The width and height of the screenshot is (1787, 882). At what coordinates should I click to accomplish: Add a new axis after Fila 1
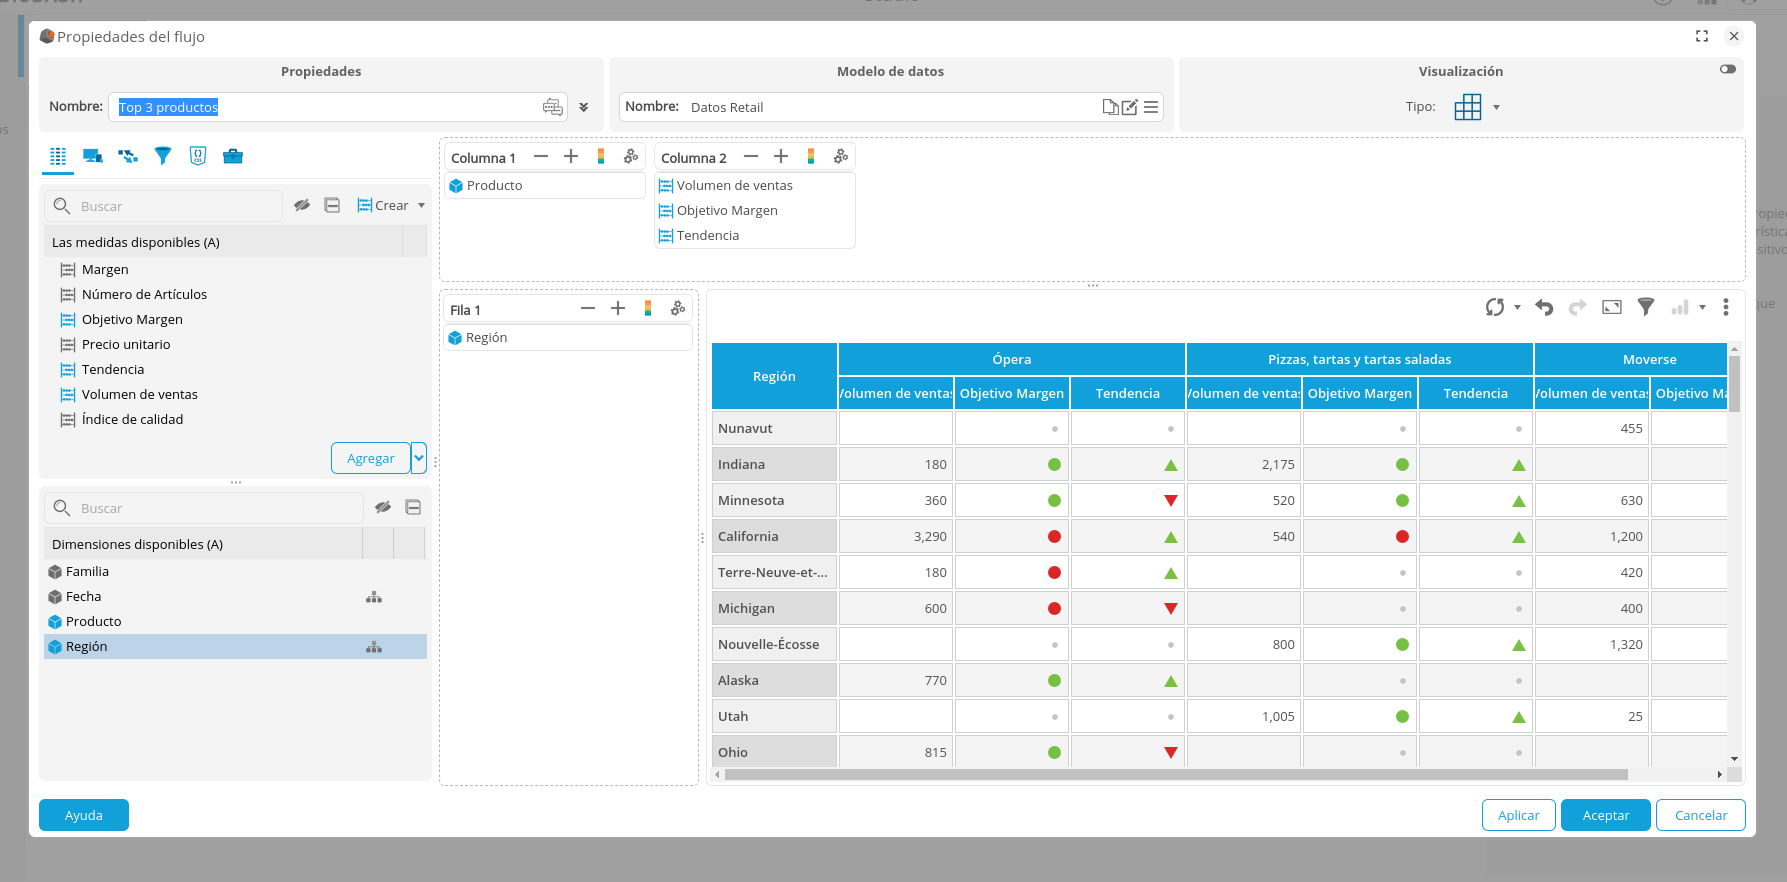click(x=618, y=309)
